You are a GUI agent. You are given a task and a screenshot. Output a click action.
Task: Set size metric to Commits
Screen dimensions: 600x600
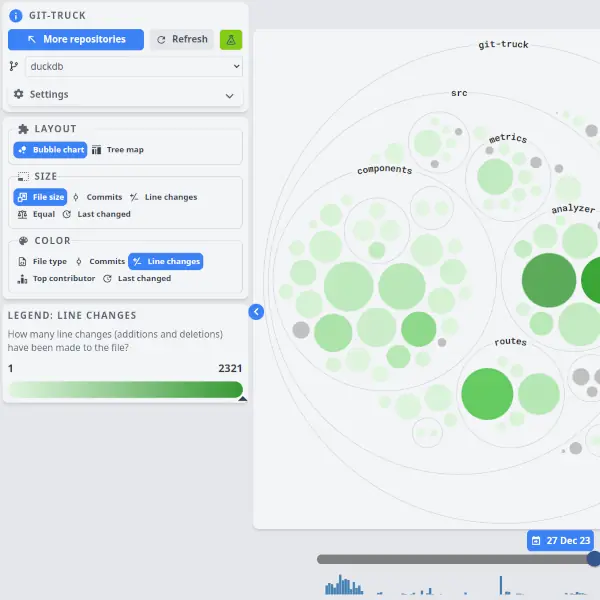click(x=98, y=197)
